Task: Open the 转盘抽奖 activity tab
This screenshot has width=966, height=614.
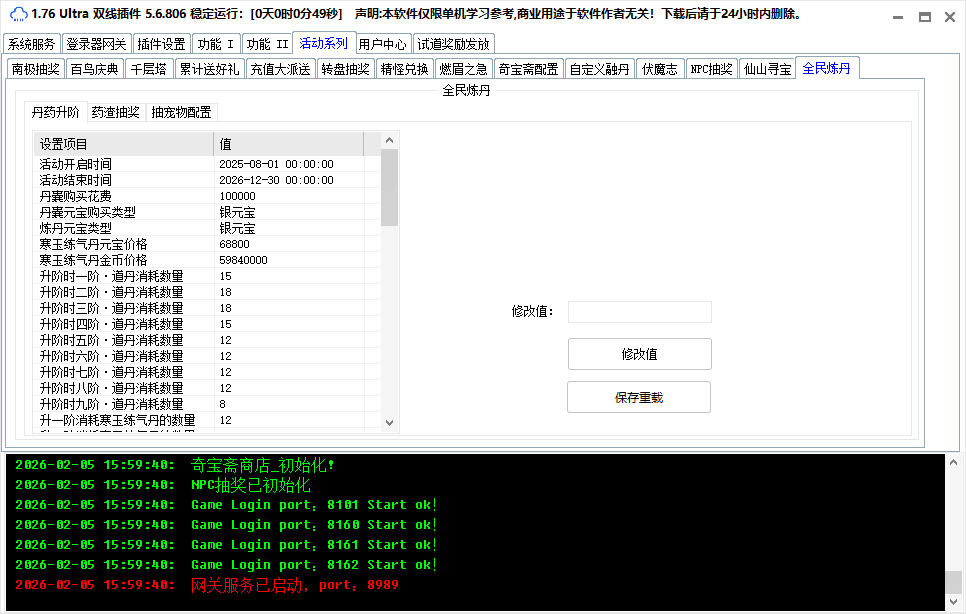Action: (x=346, y=69)
